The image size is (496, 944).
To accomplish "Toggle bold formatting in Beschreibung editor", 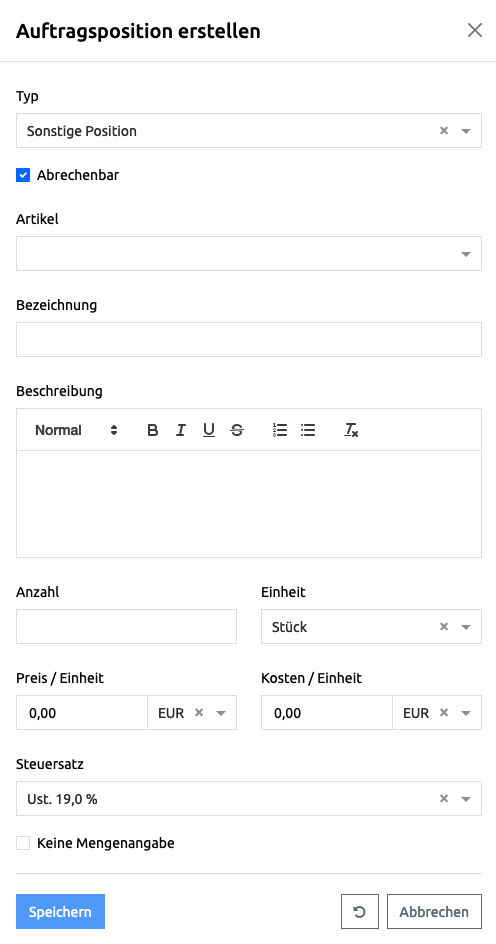I will [153, 430].
